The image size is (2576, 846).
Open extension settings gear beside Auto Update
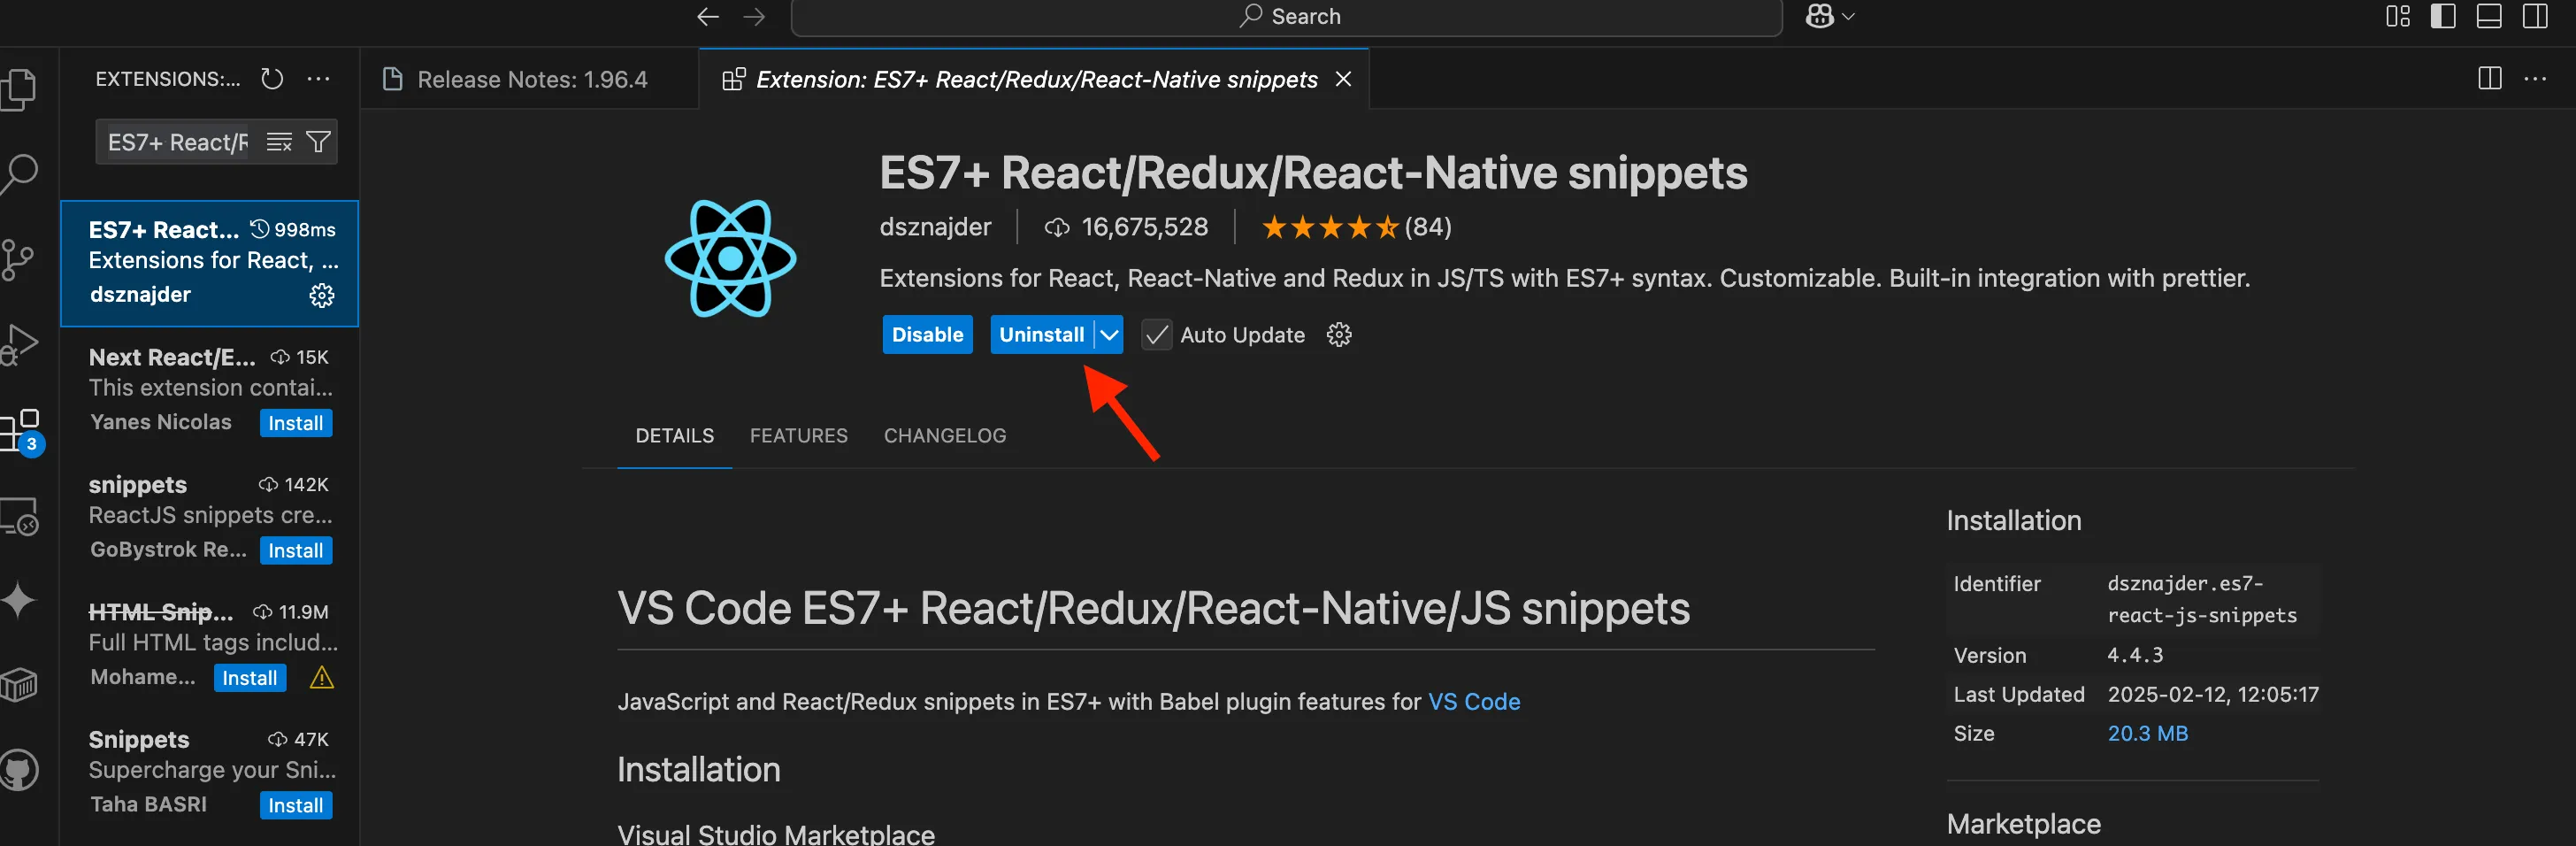[x=1338, y=334]
